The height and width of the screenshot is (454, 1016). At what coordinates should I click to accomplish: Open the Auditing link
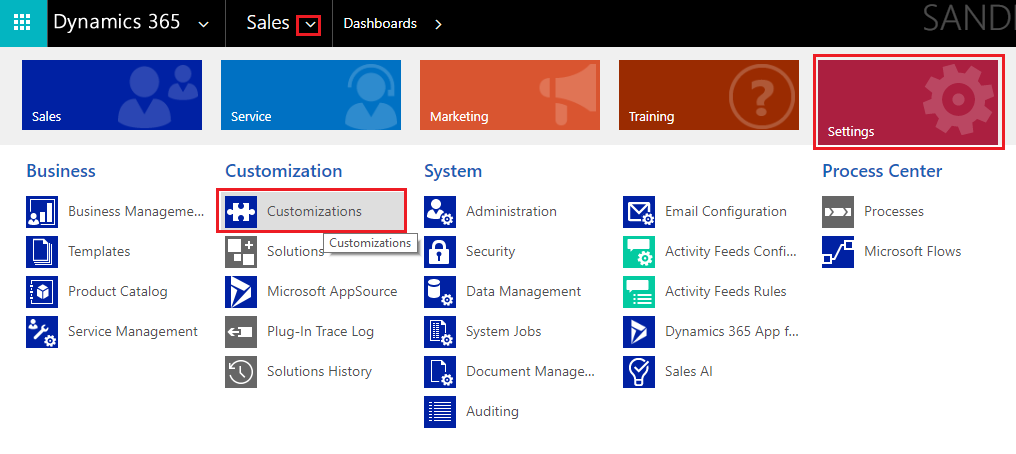point(492,412)
